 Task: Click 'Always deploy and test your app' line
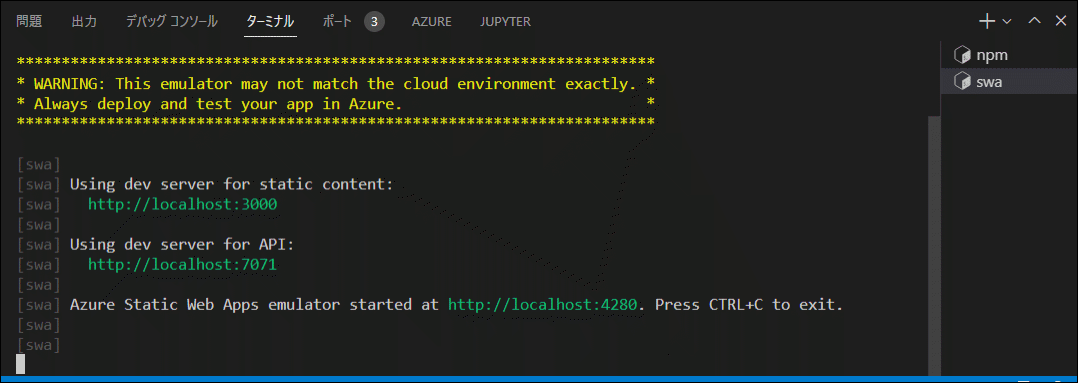coord(218,104)
